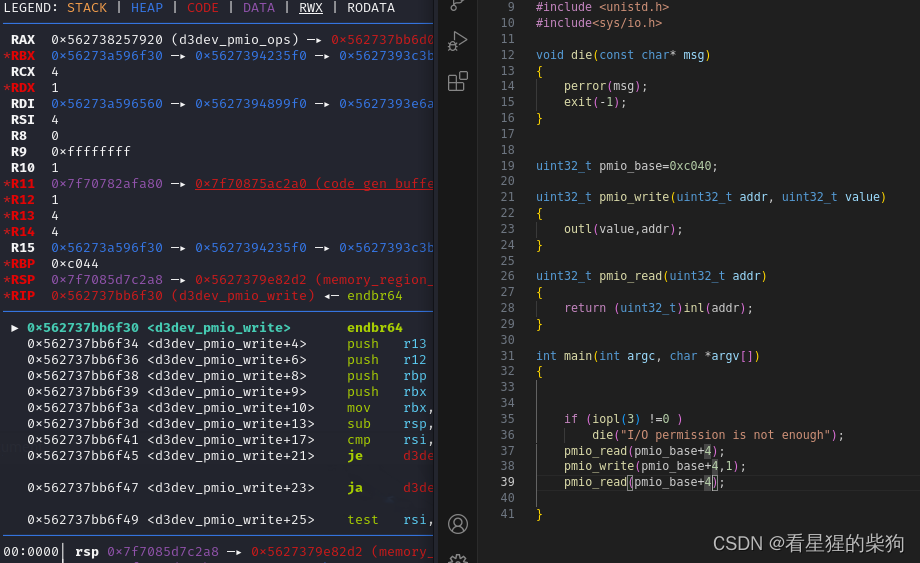Image resolution: width=920 pixels, height=563 pixels.
Task: Select the R9 value 0xffffffff
Action: [91, 152]
